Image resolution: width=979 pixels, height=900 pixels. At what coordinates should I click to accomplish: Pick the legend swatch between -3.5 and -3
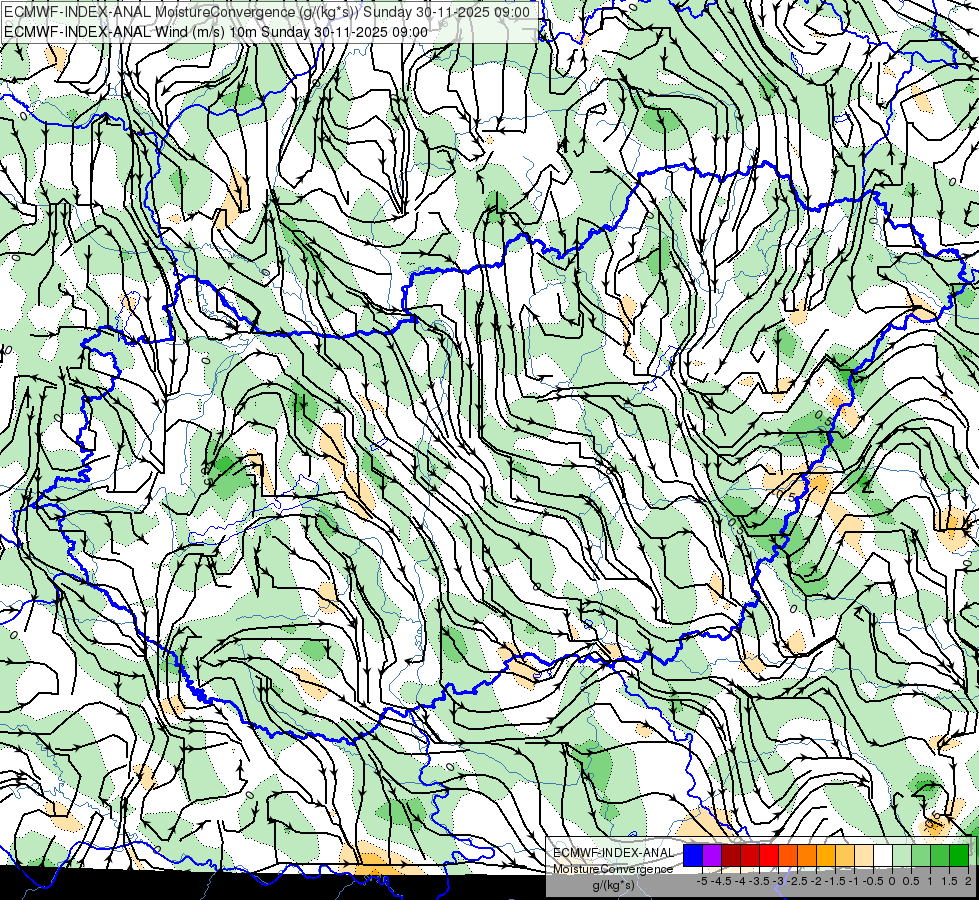[769, 856]
